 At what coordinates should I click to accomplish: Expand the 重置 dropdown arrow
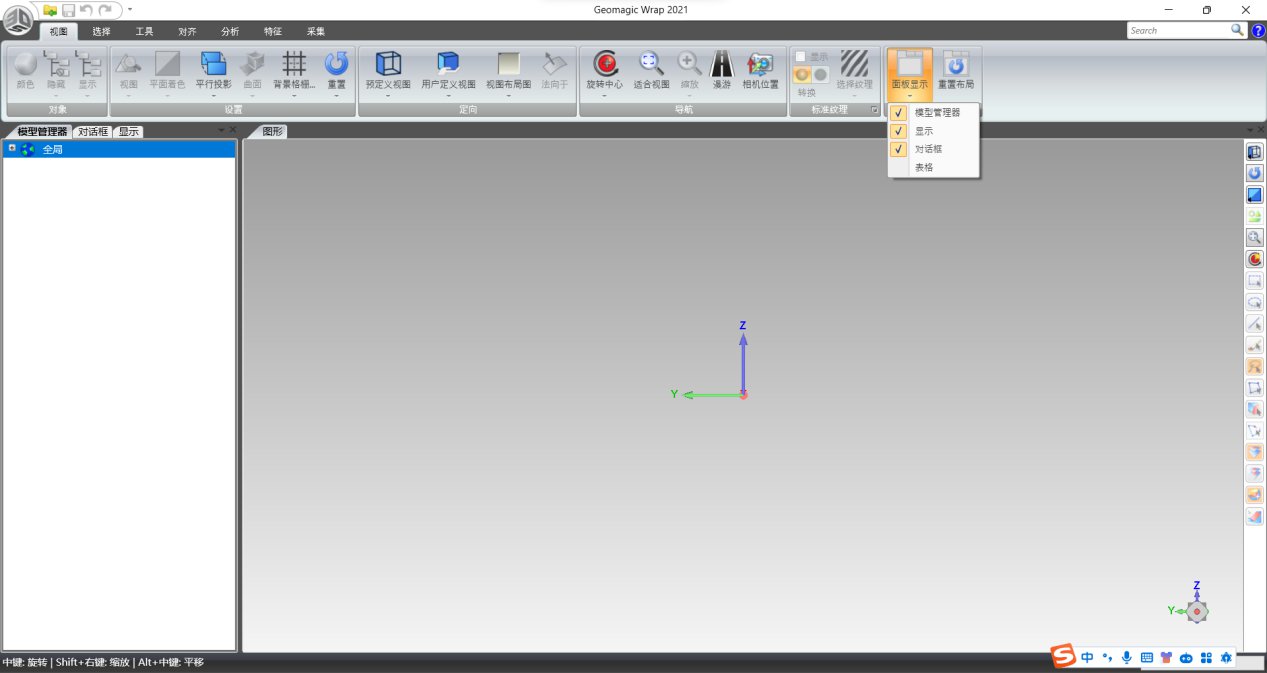[x=336, y=96]
